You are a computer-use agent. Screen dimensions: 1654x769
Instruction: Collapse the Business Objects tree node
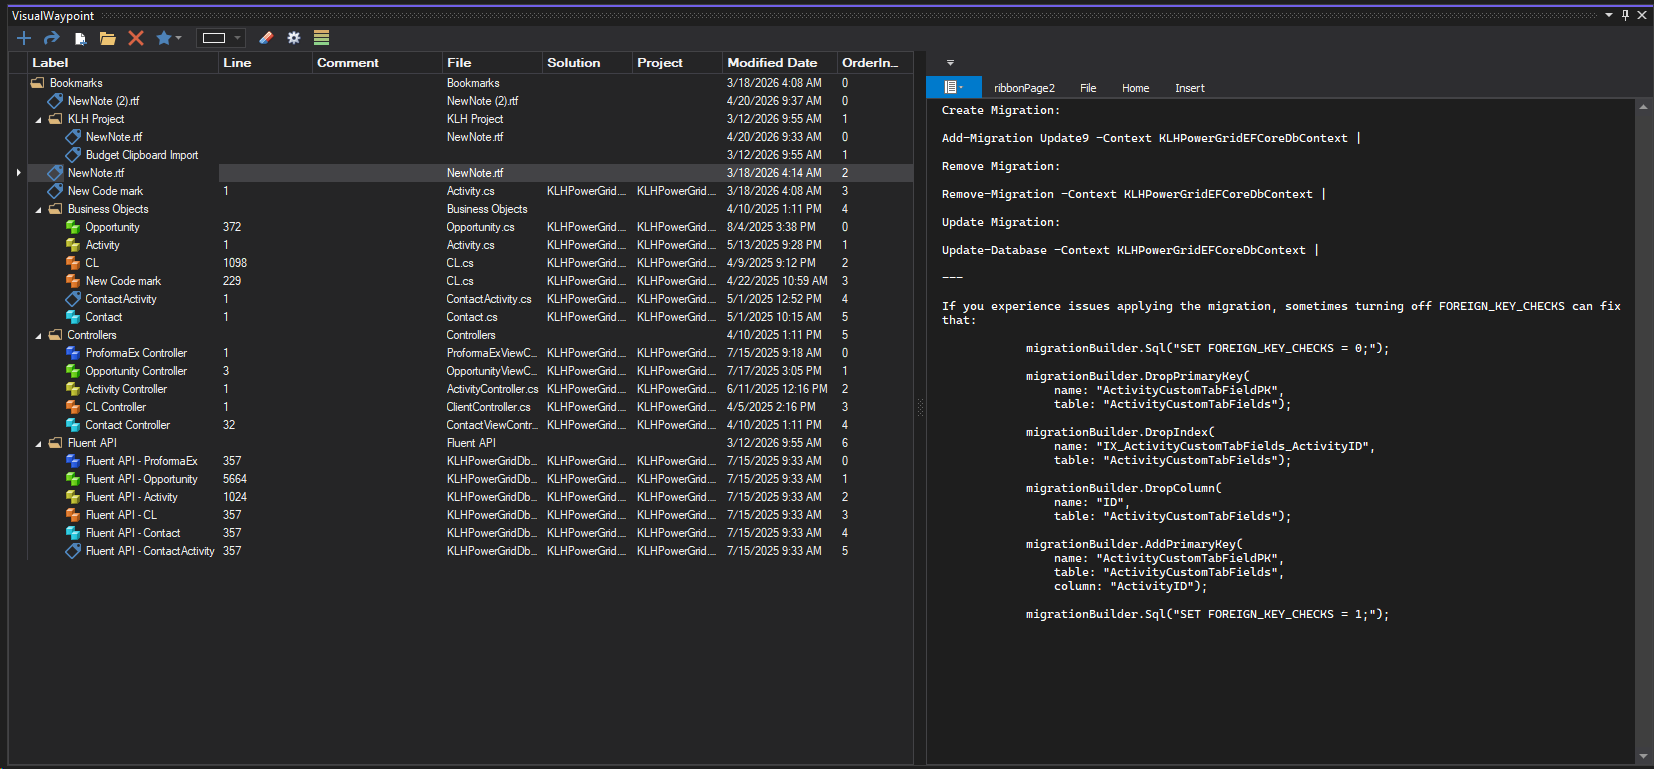click(x=39, y=209)
